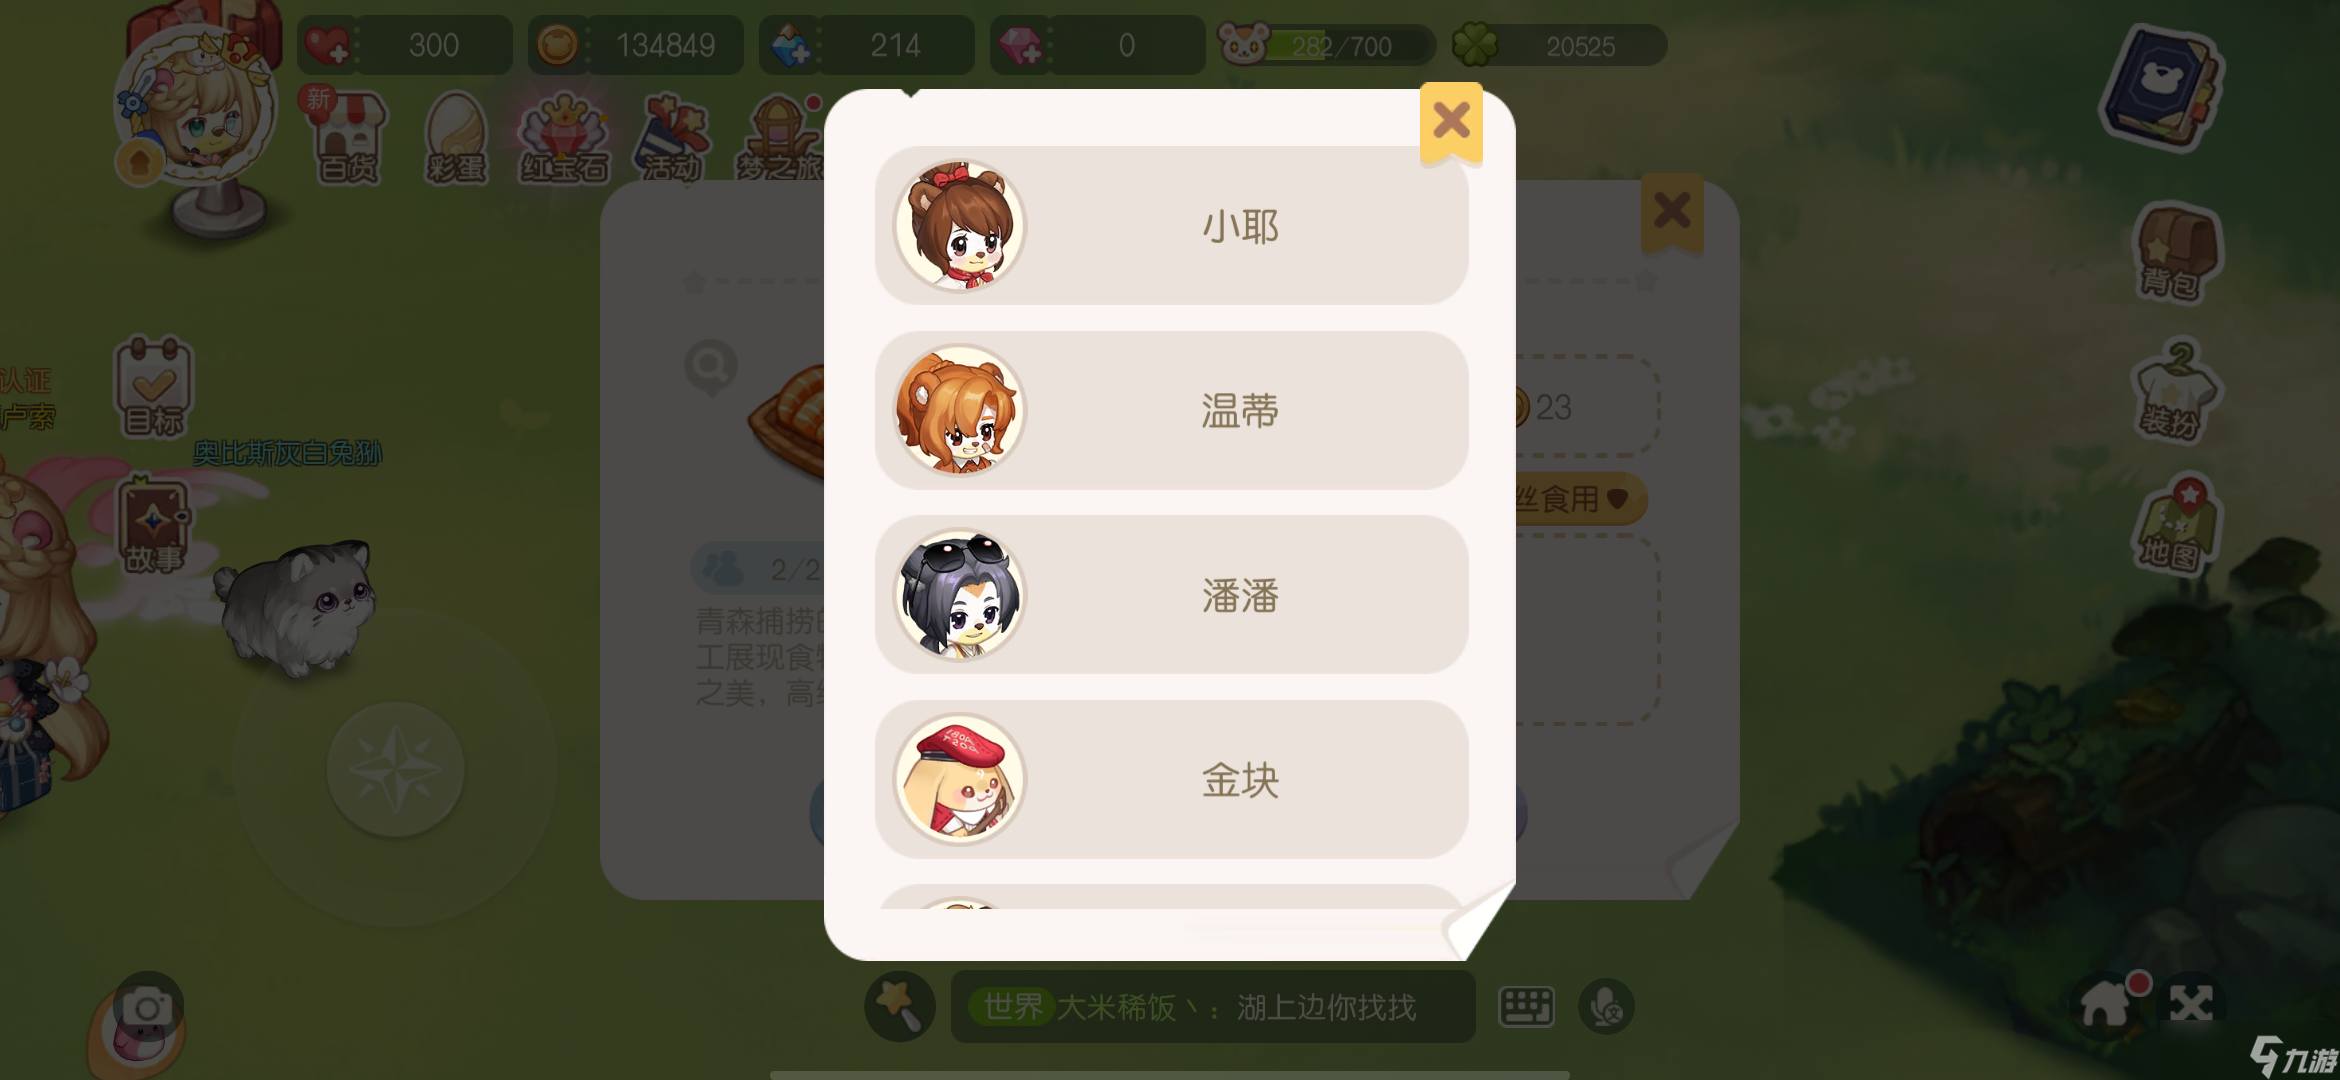2340x1080 pixels.
Task: Tap the camera screenshot icon
Action: point(147,1008)
